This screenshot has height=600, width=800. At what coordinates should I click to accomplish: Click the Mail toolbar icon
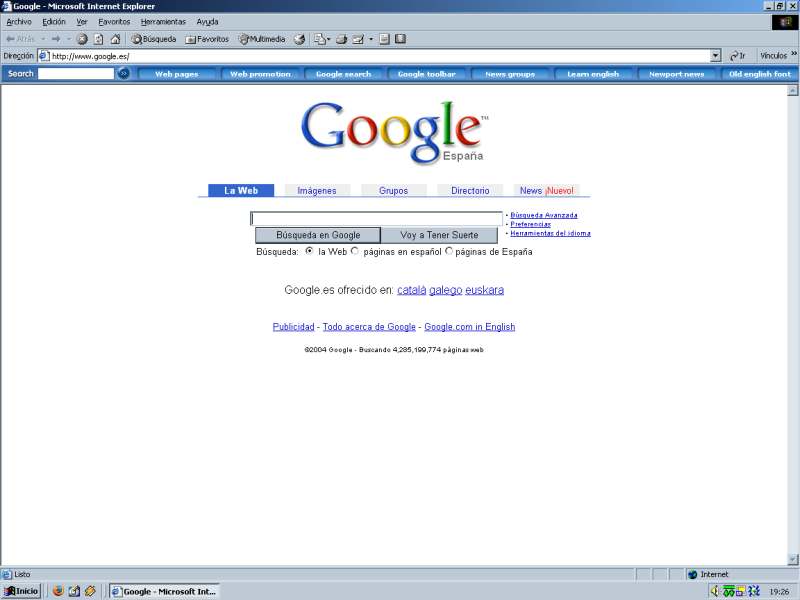click(319, 39)
